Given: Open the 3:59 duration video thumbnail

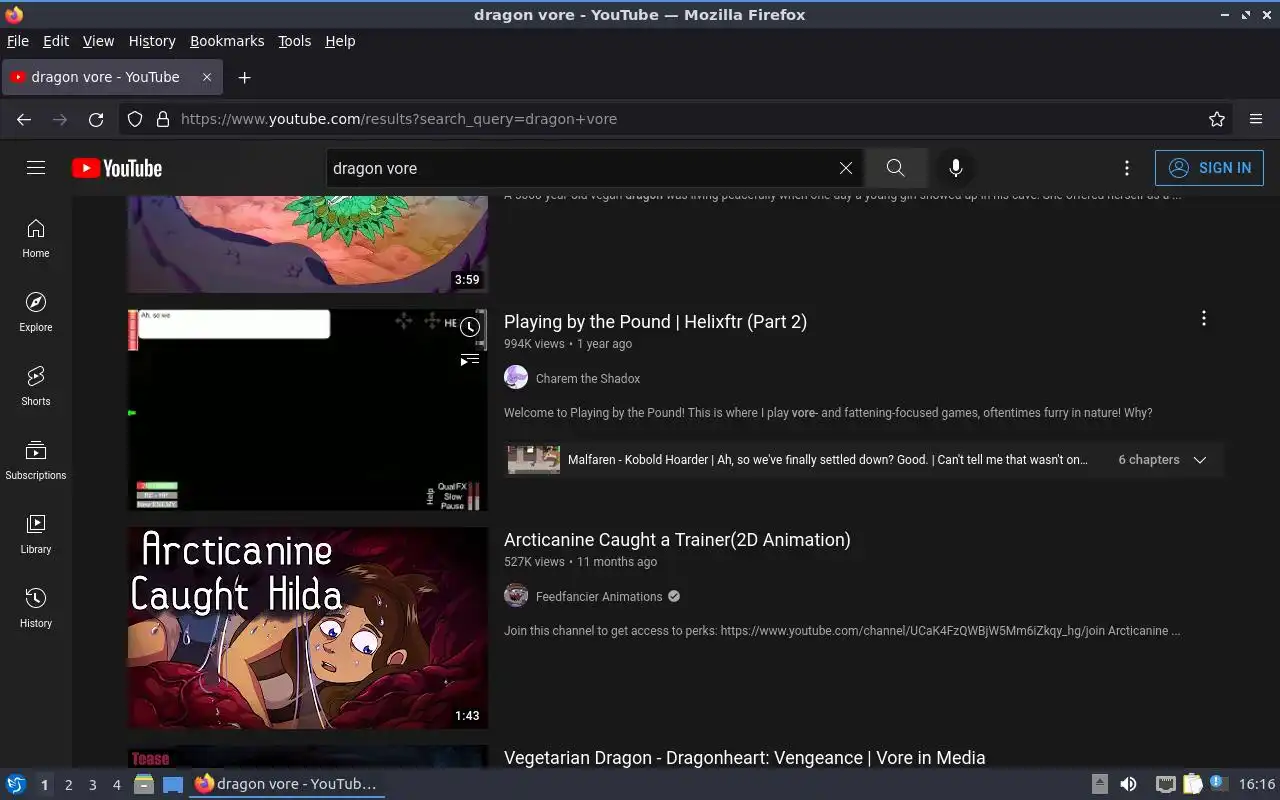Looking at the screenshot, I should (308, 244).
